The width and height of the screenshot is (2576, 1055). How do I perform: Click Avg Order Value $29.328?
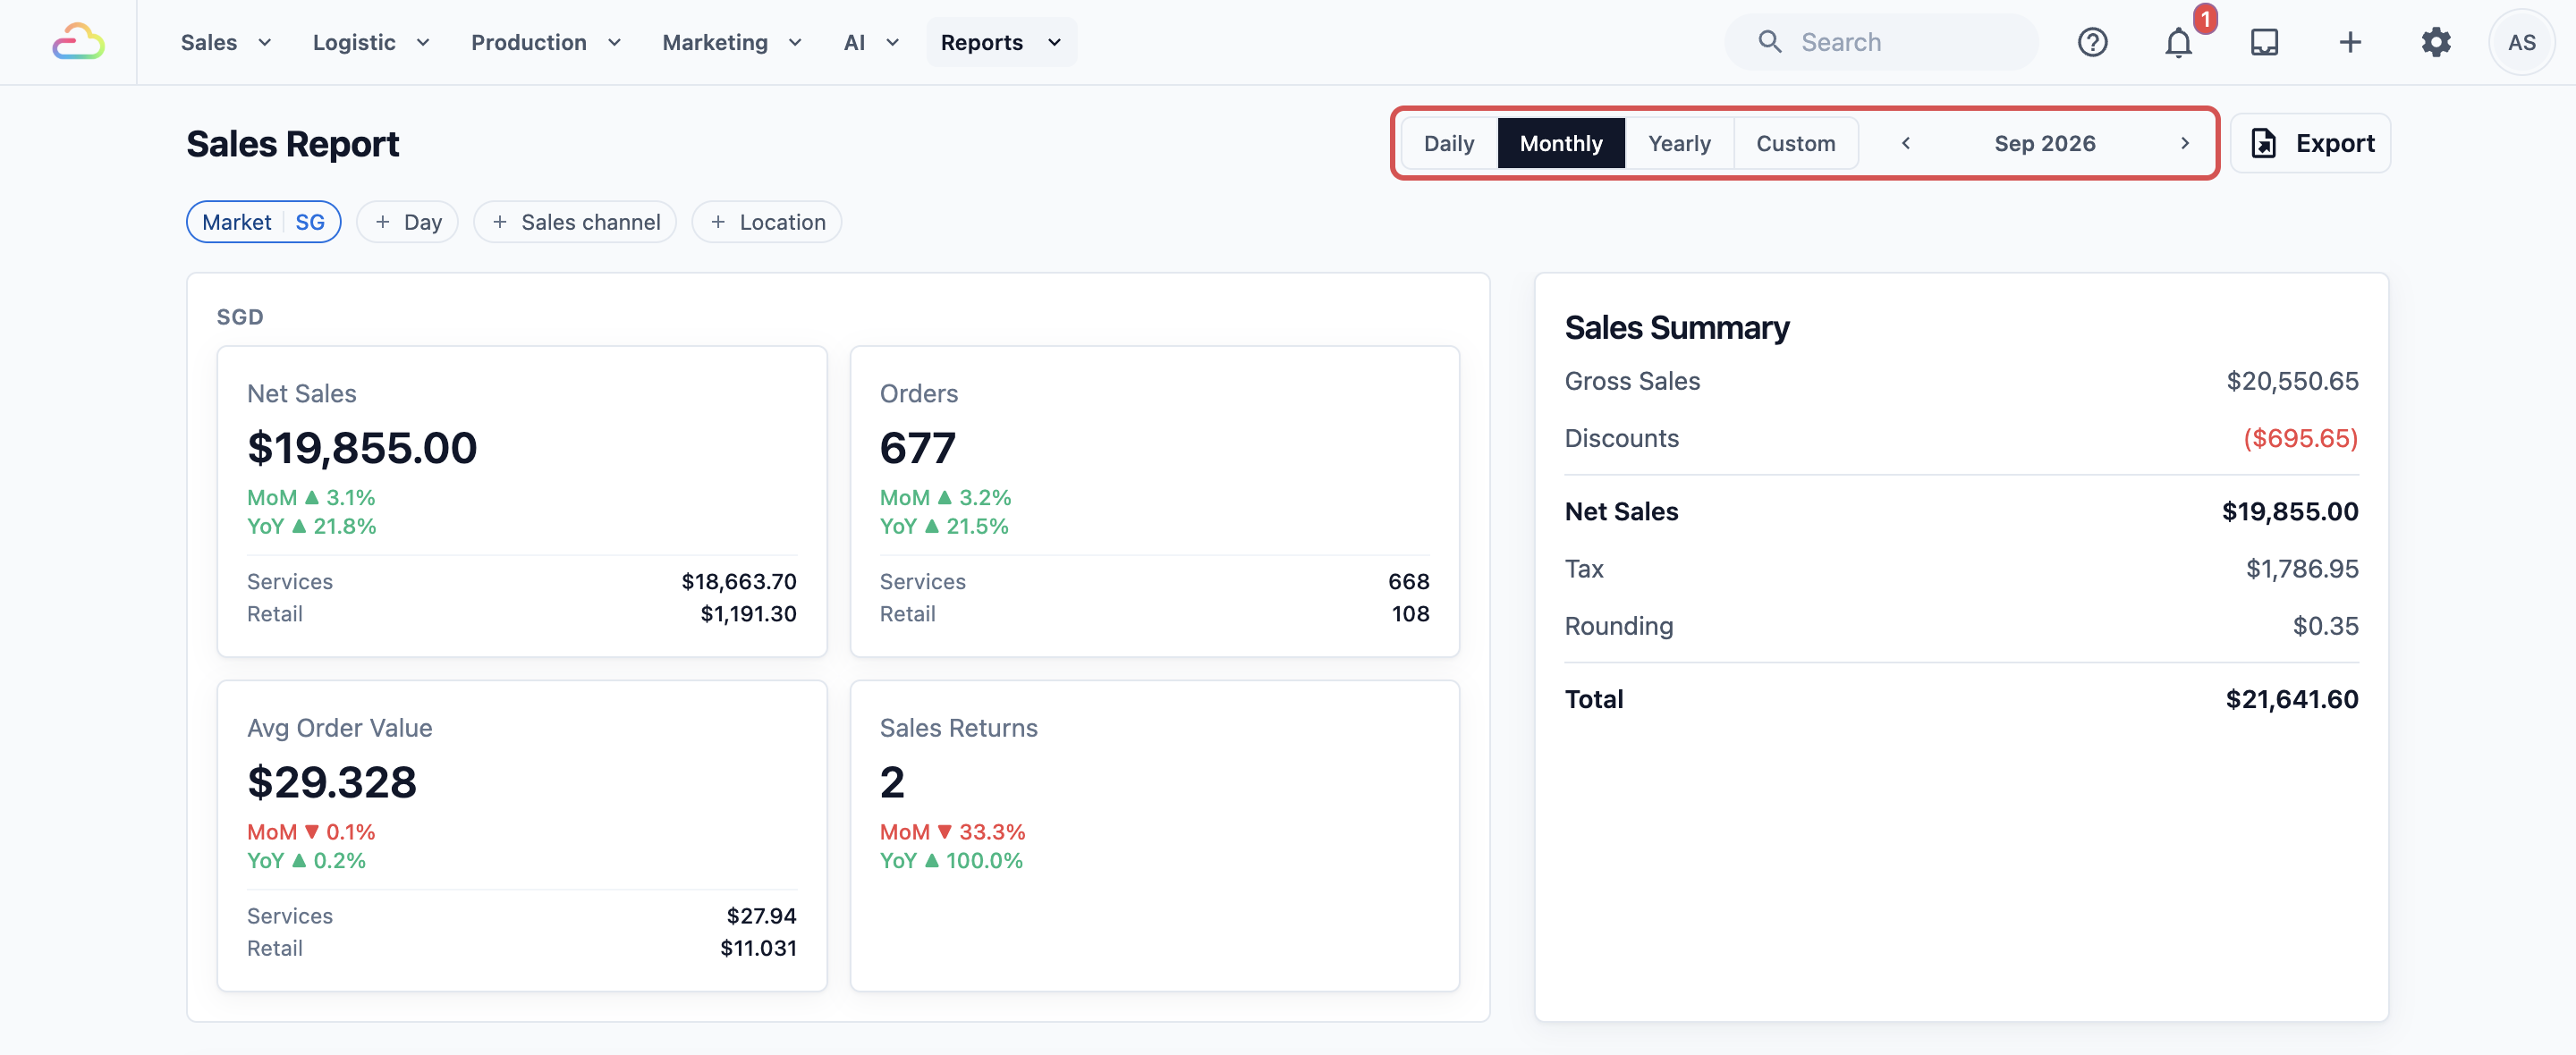click(x=332, y=782)
